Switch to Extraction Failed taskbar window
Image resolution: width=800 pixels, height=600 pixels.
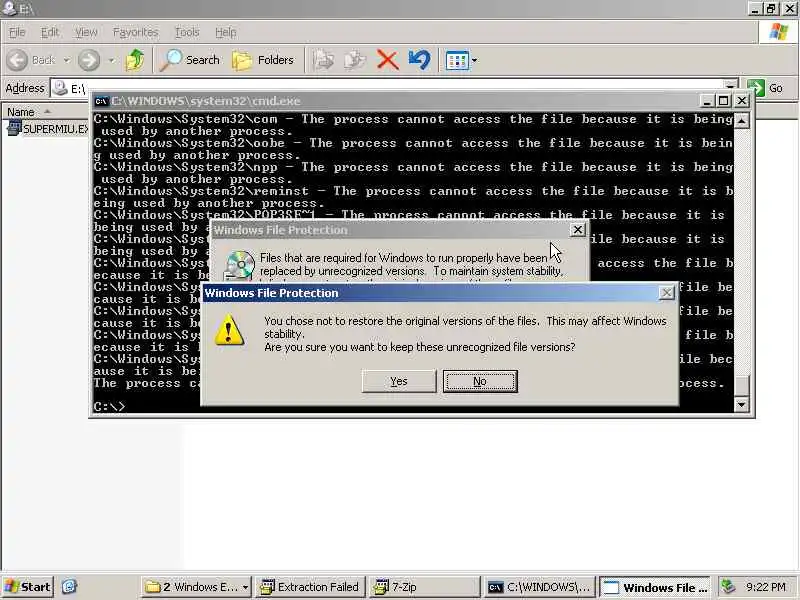point(310,587)
